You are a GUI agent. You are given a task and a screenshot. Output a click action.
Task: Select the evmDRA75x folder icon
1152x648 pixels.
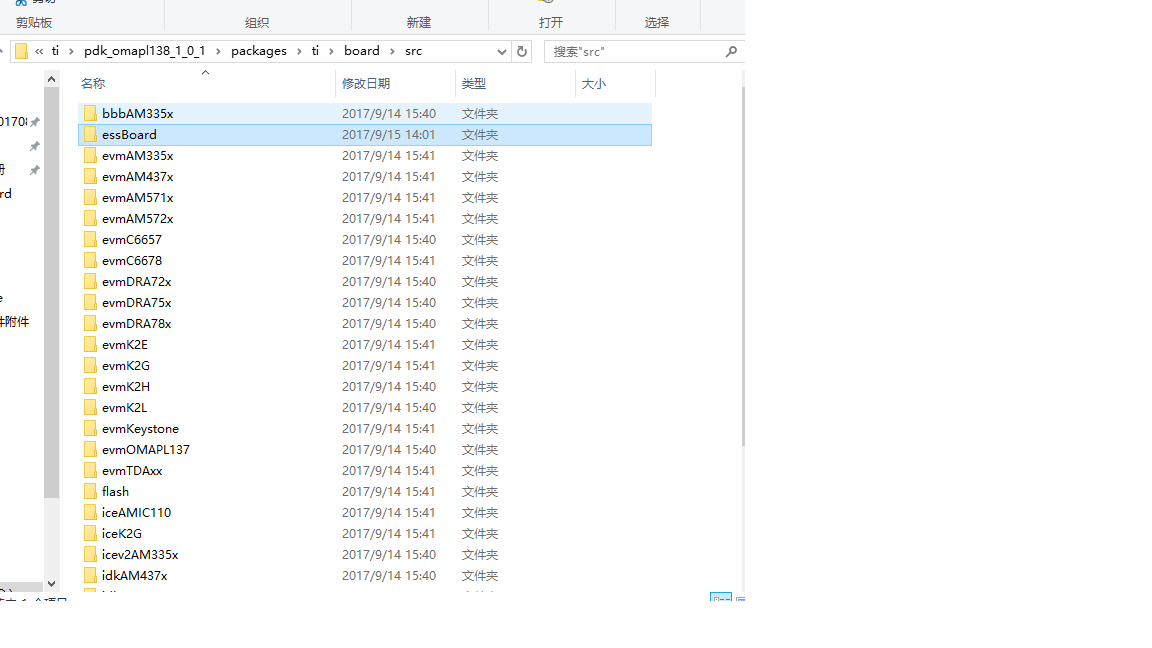coord(90,302)
